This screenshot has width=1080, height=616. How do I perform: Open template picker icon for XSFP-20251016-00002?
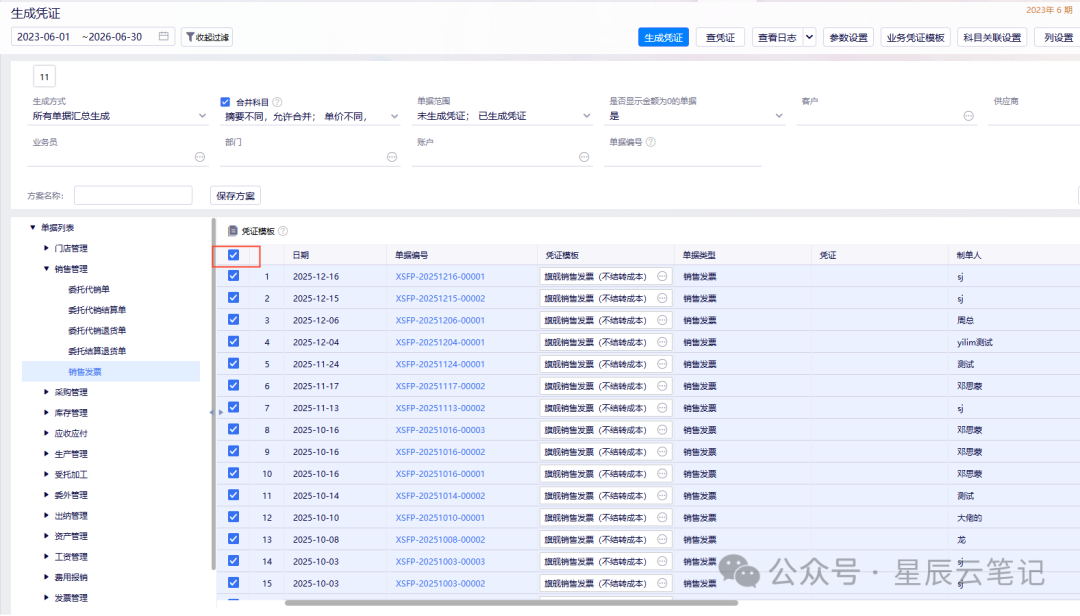click(x=662, y=452)
